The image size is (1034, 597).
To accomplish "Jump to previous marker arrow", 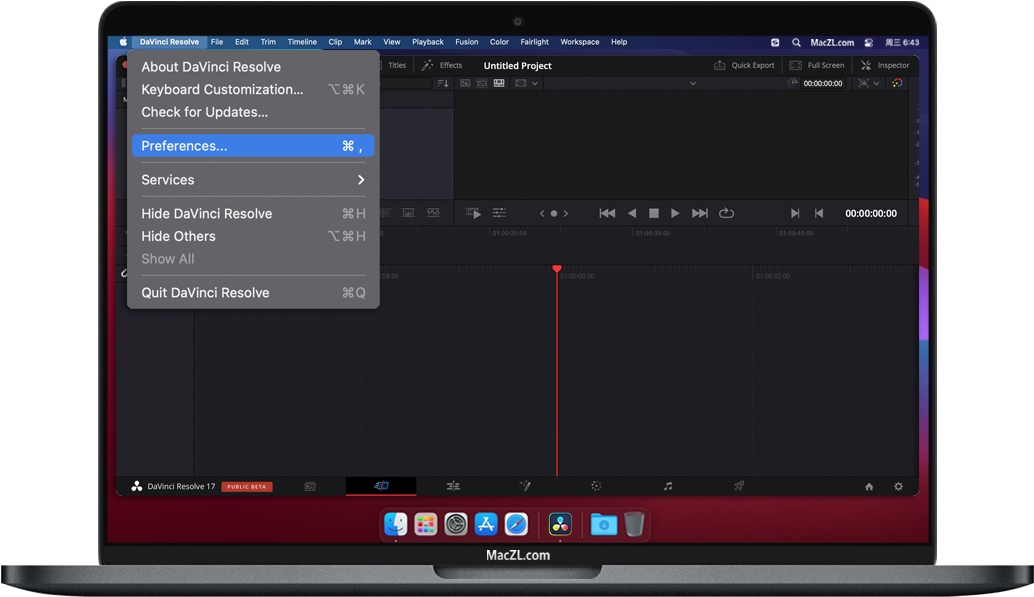I will pos(542,213).
